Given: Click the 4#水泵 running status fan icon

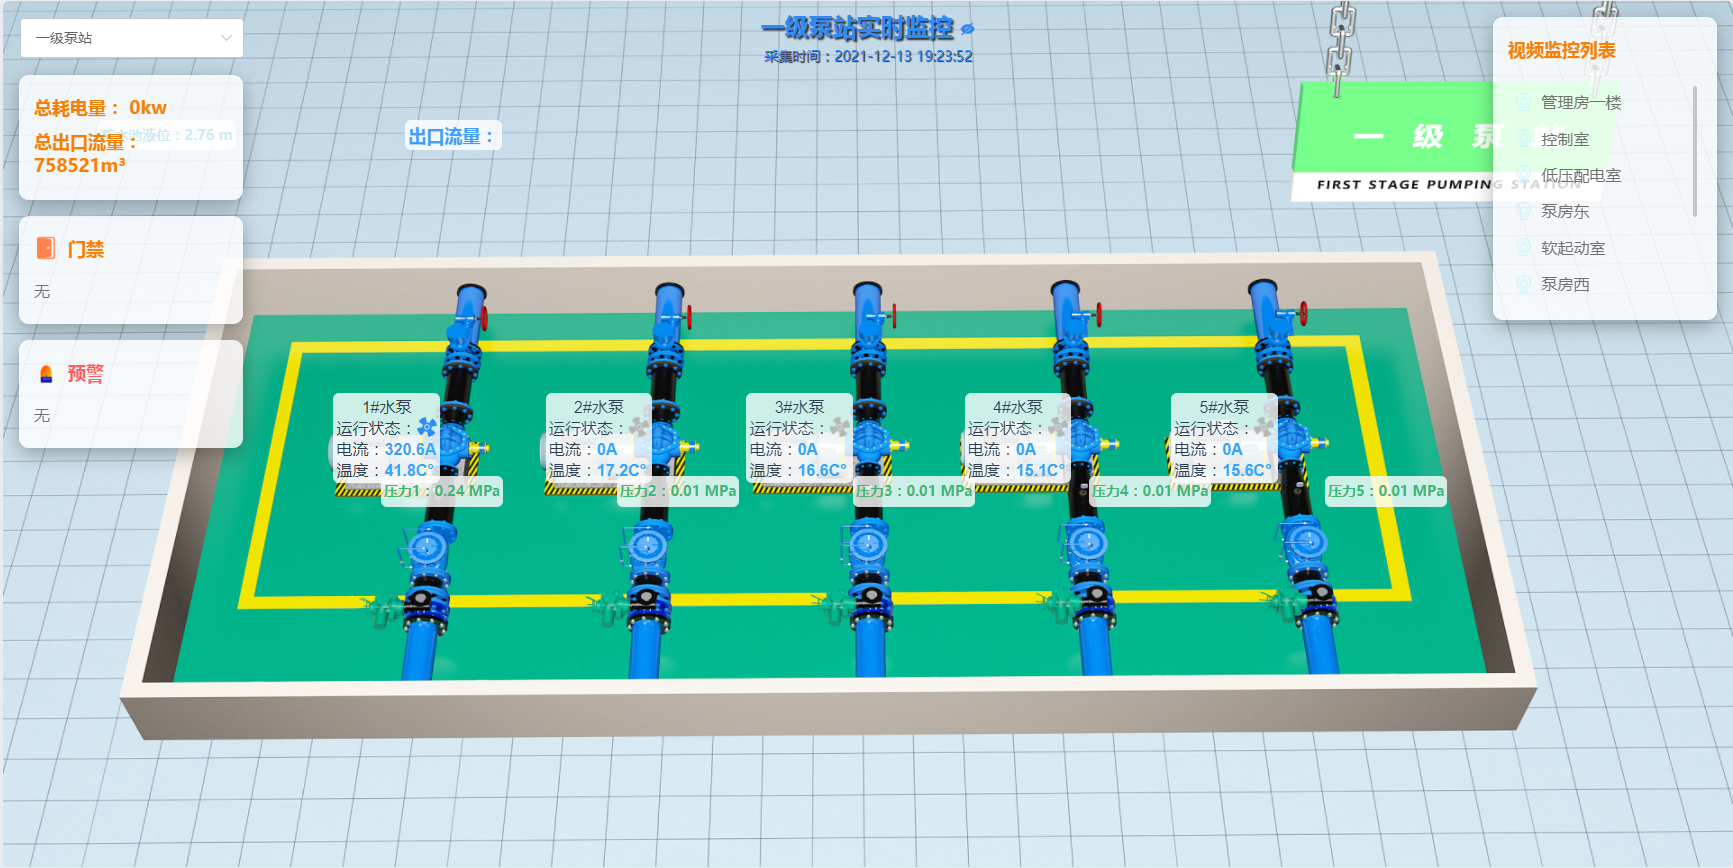Looking at the screenshot, I should pos(1057,428).
